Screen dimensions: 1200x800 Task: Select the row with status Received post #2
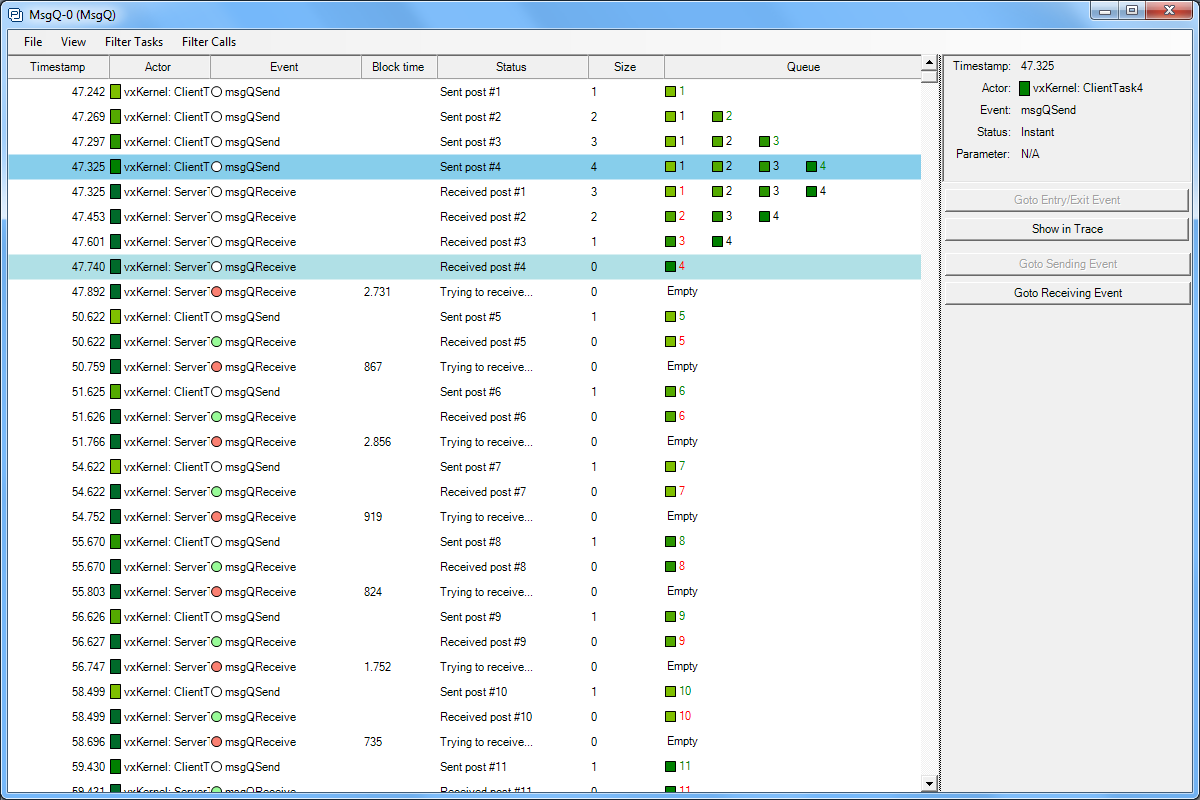(465, 217)
